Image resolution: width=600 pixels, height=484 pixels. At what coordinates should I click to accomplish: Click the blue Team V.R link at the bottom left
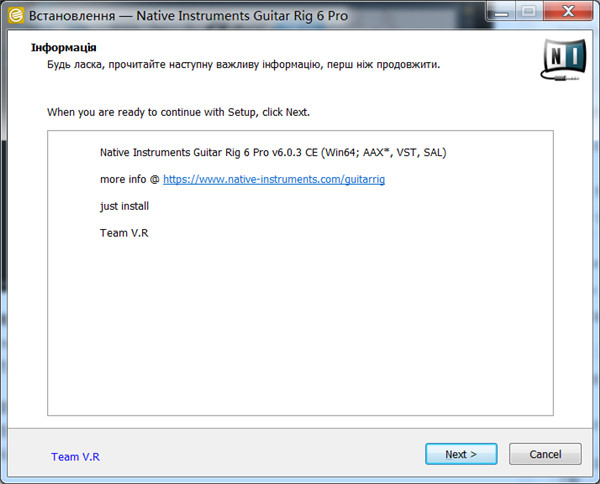[75, 457]
